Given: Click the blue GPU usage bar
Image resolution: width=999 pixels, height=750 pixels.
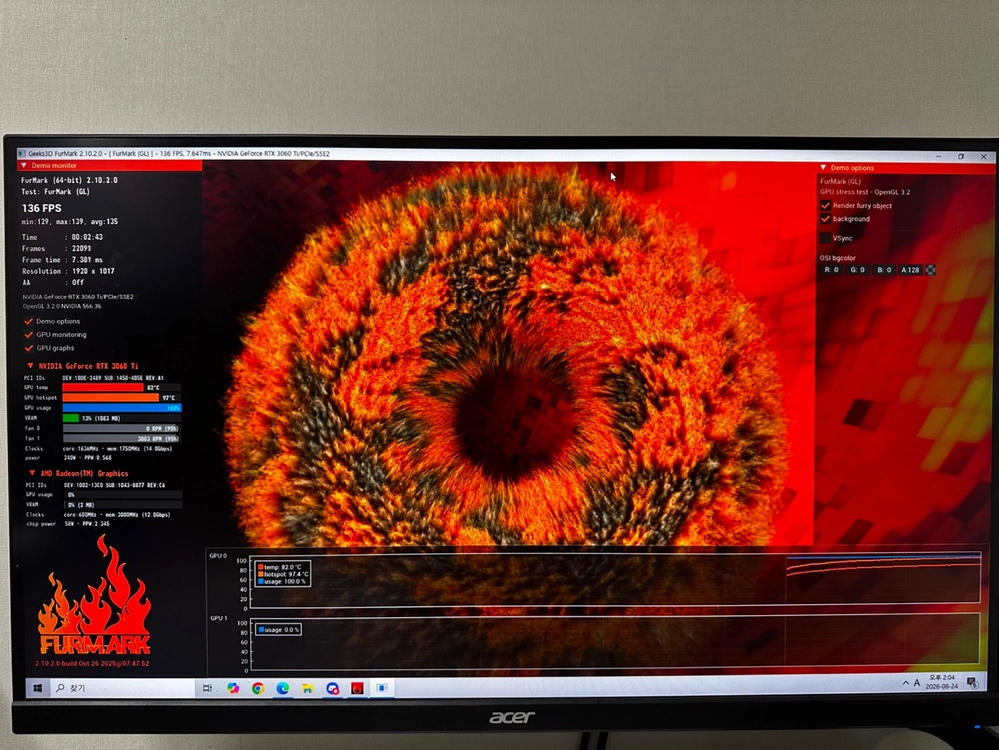Looking at the screenshot, I should click(x=121, y=408).
